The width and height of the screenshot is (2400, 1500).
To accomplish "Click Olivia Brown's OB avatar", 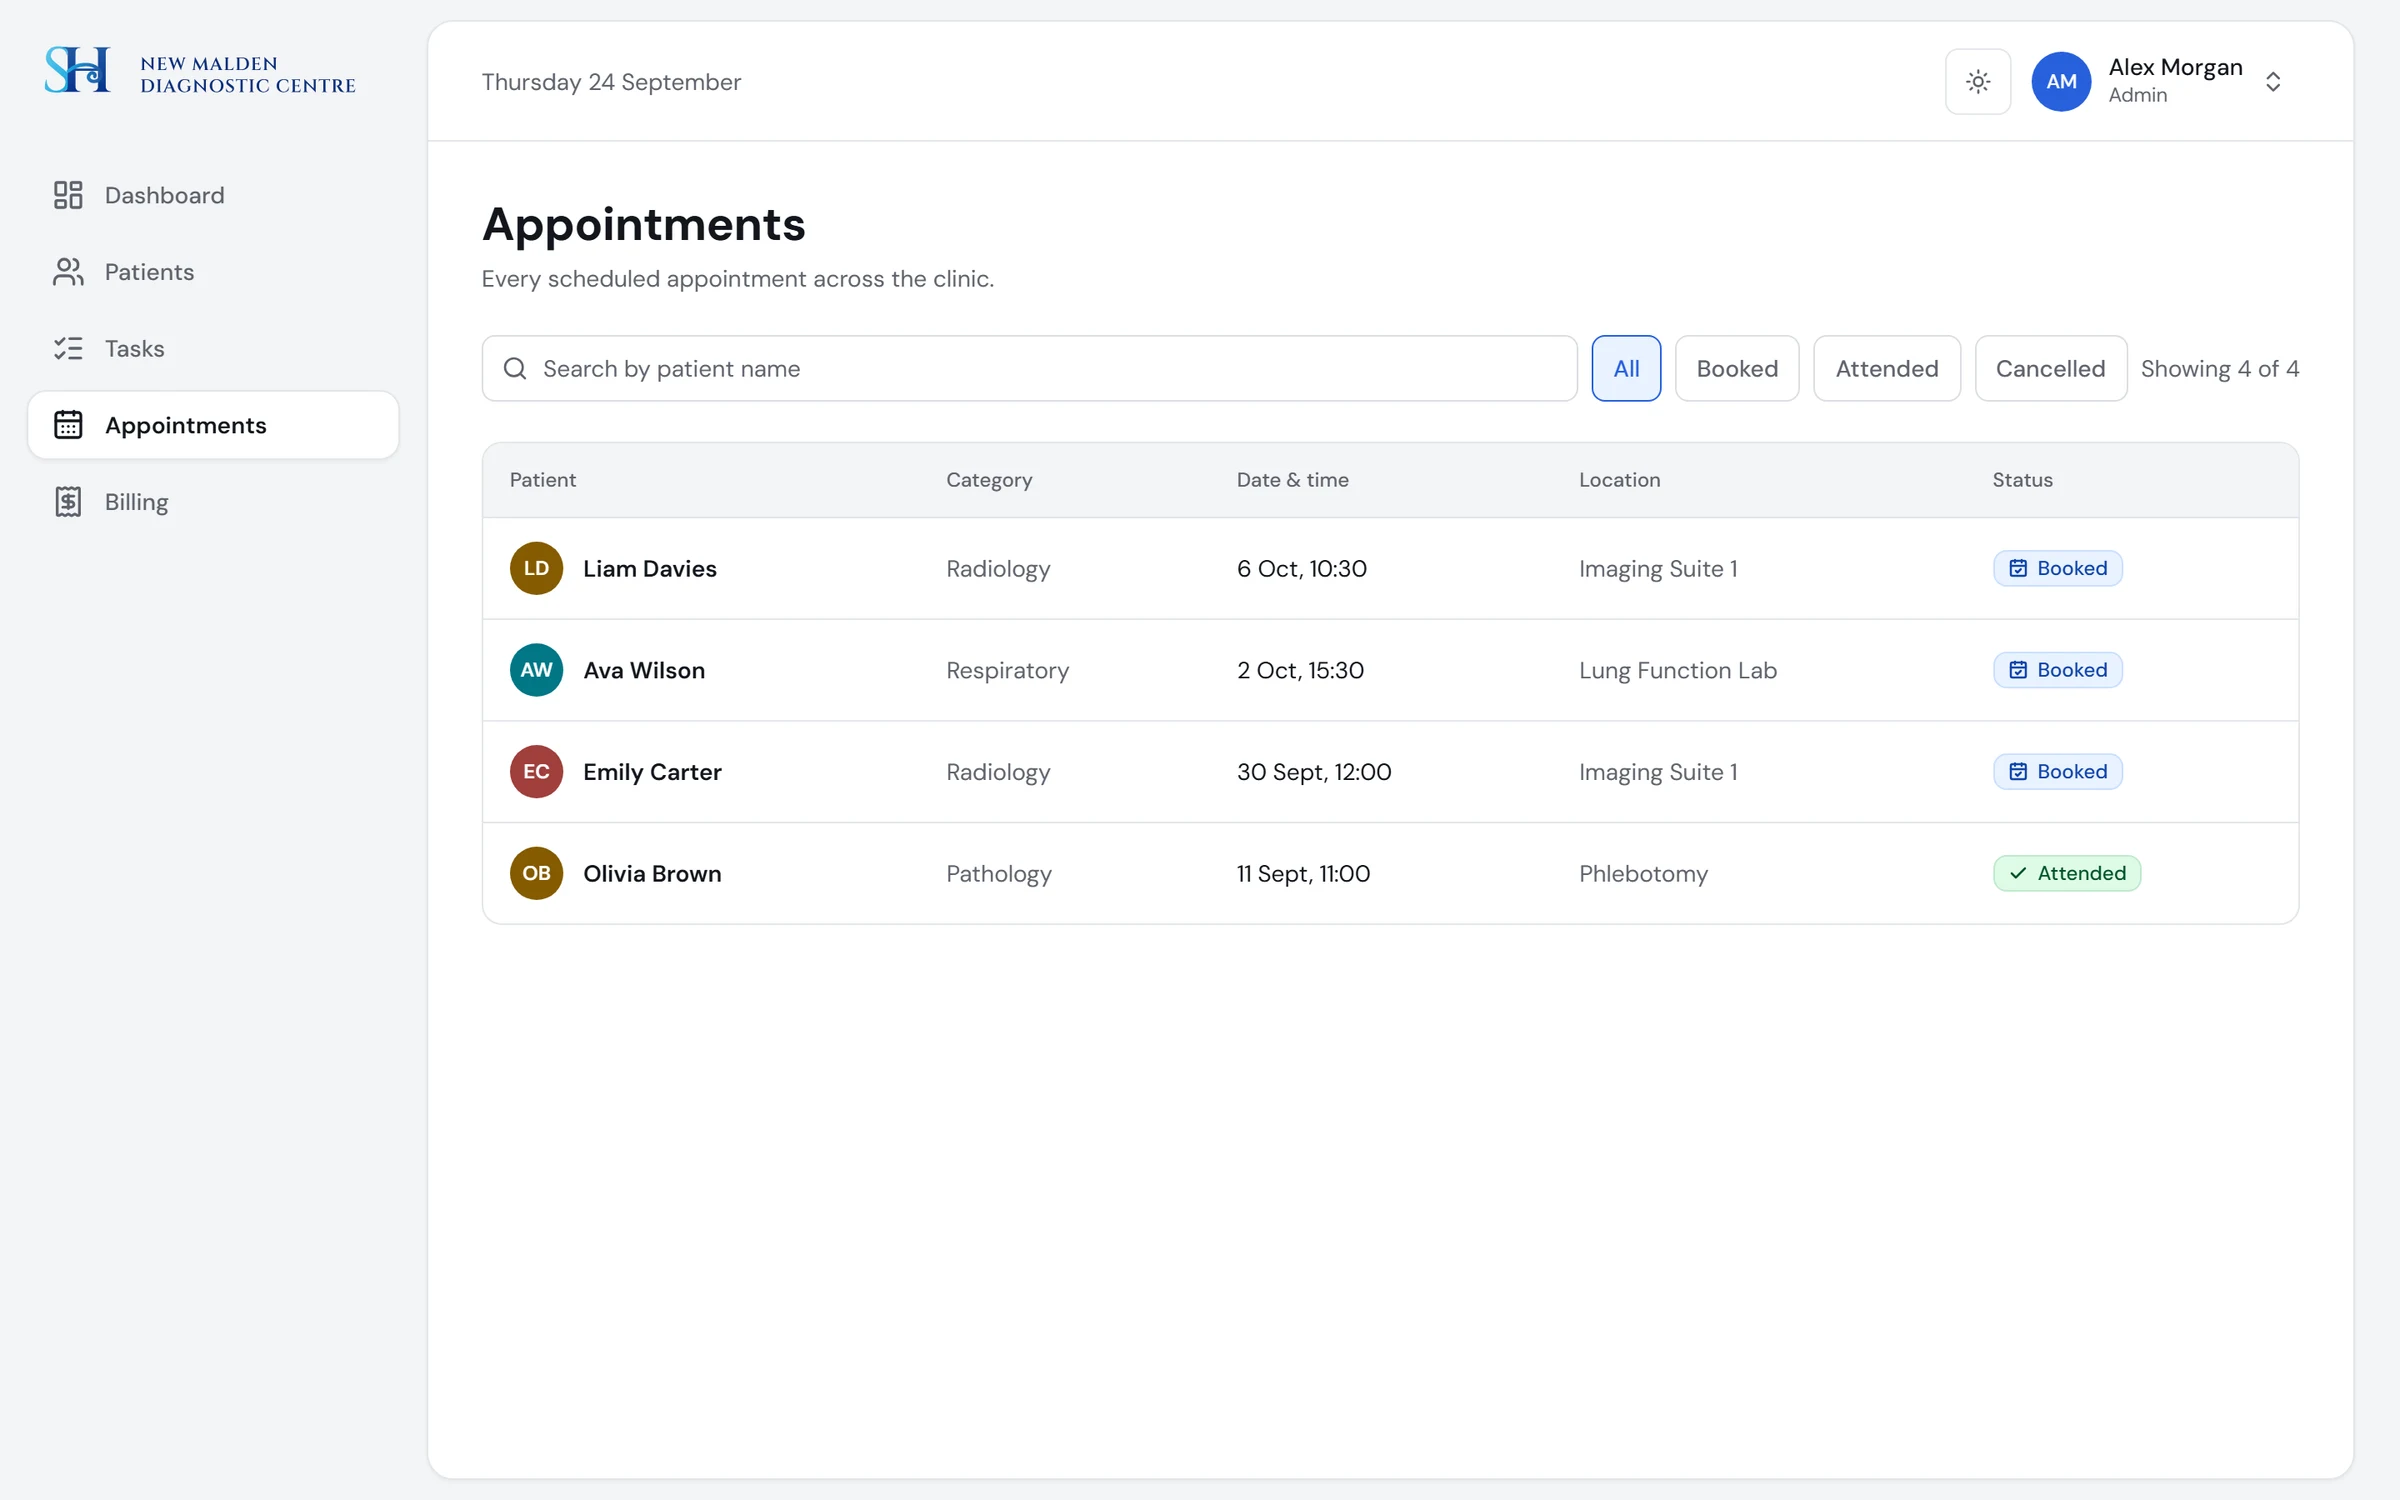I will tap(536, 873).
